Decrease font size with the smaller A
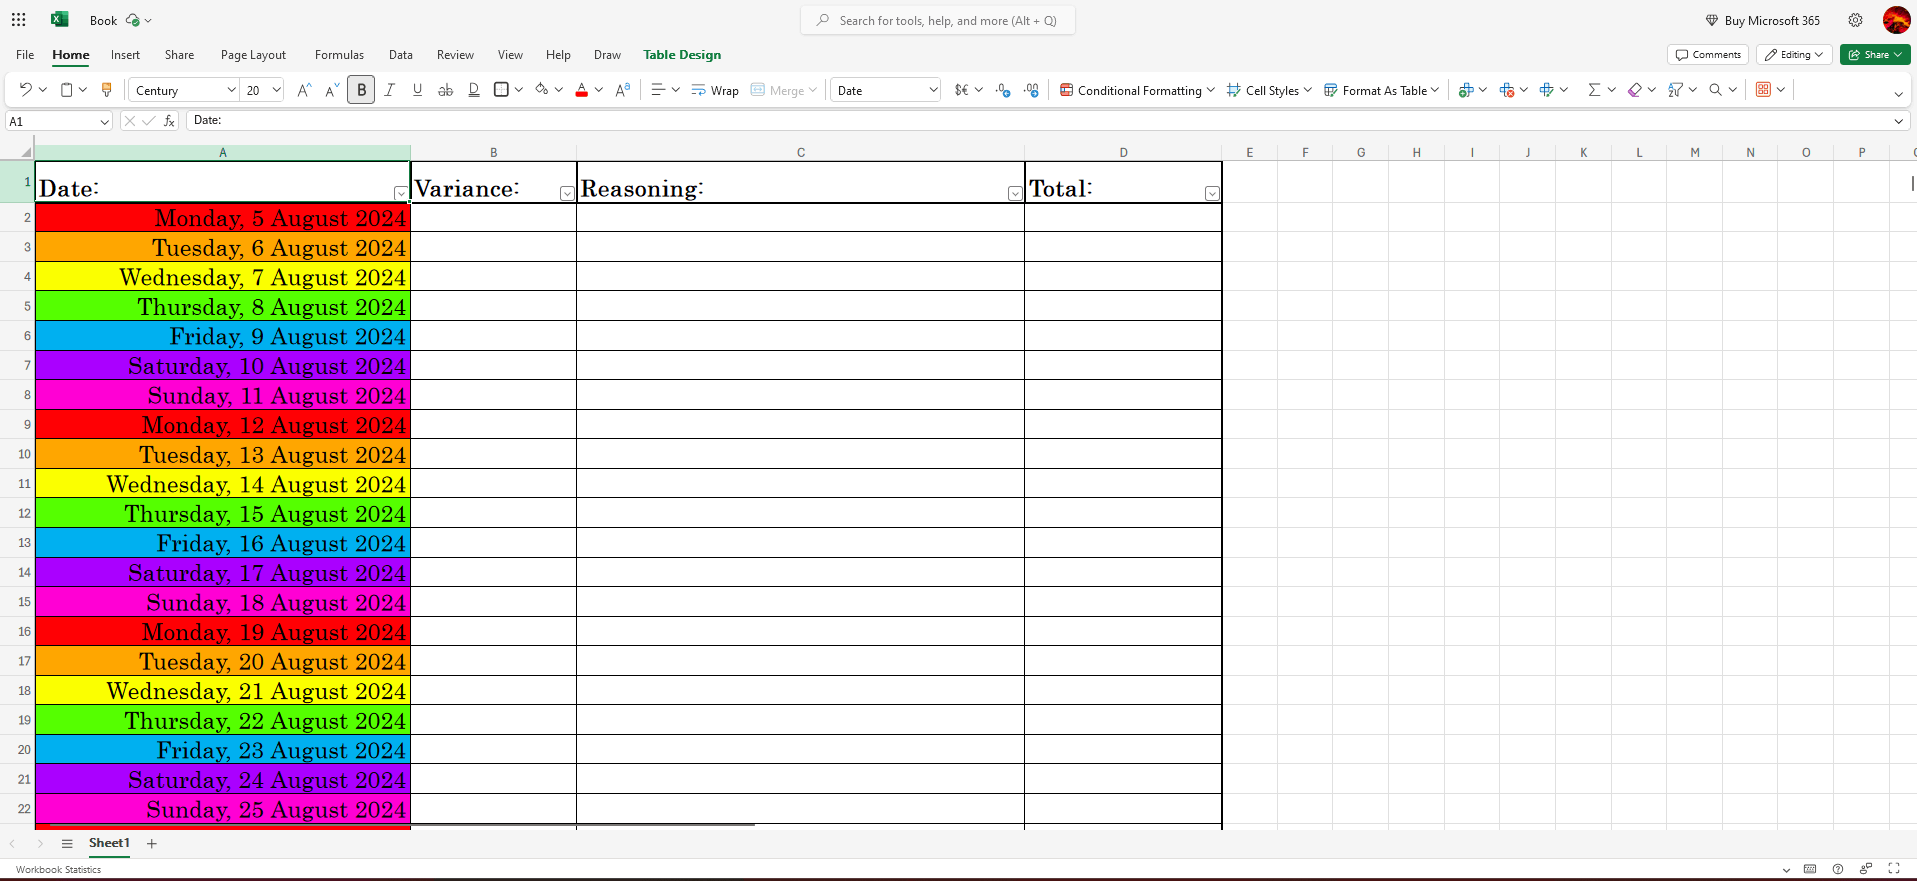This screenshot has height=881, width=1917. [x=333, y=90]
